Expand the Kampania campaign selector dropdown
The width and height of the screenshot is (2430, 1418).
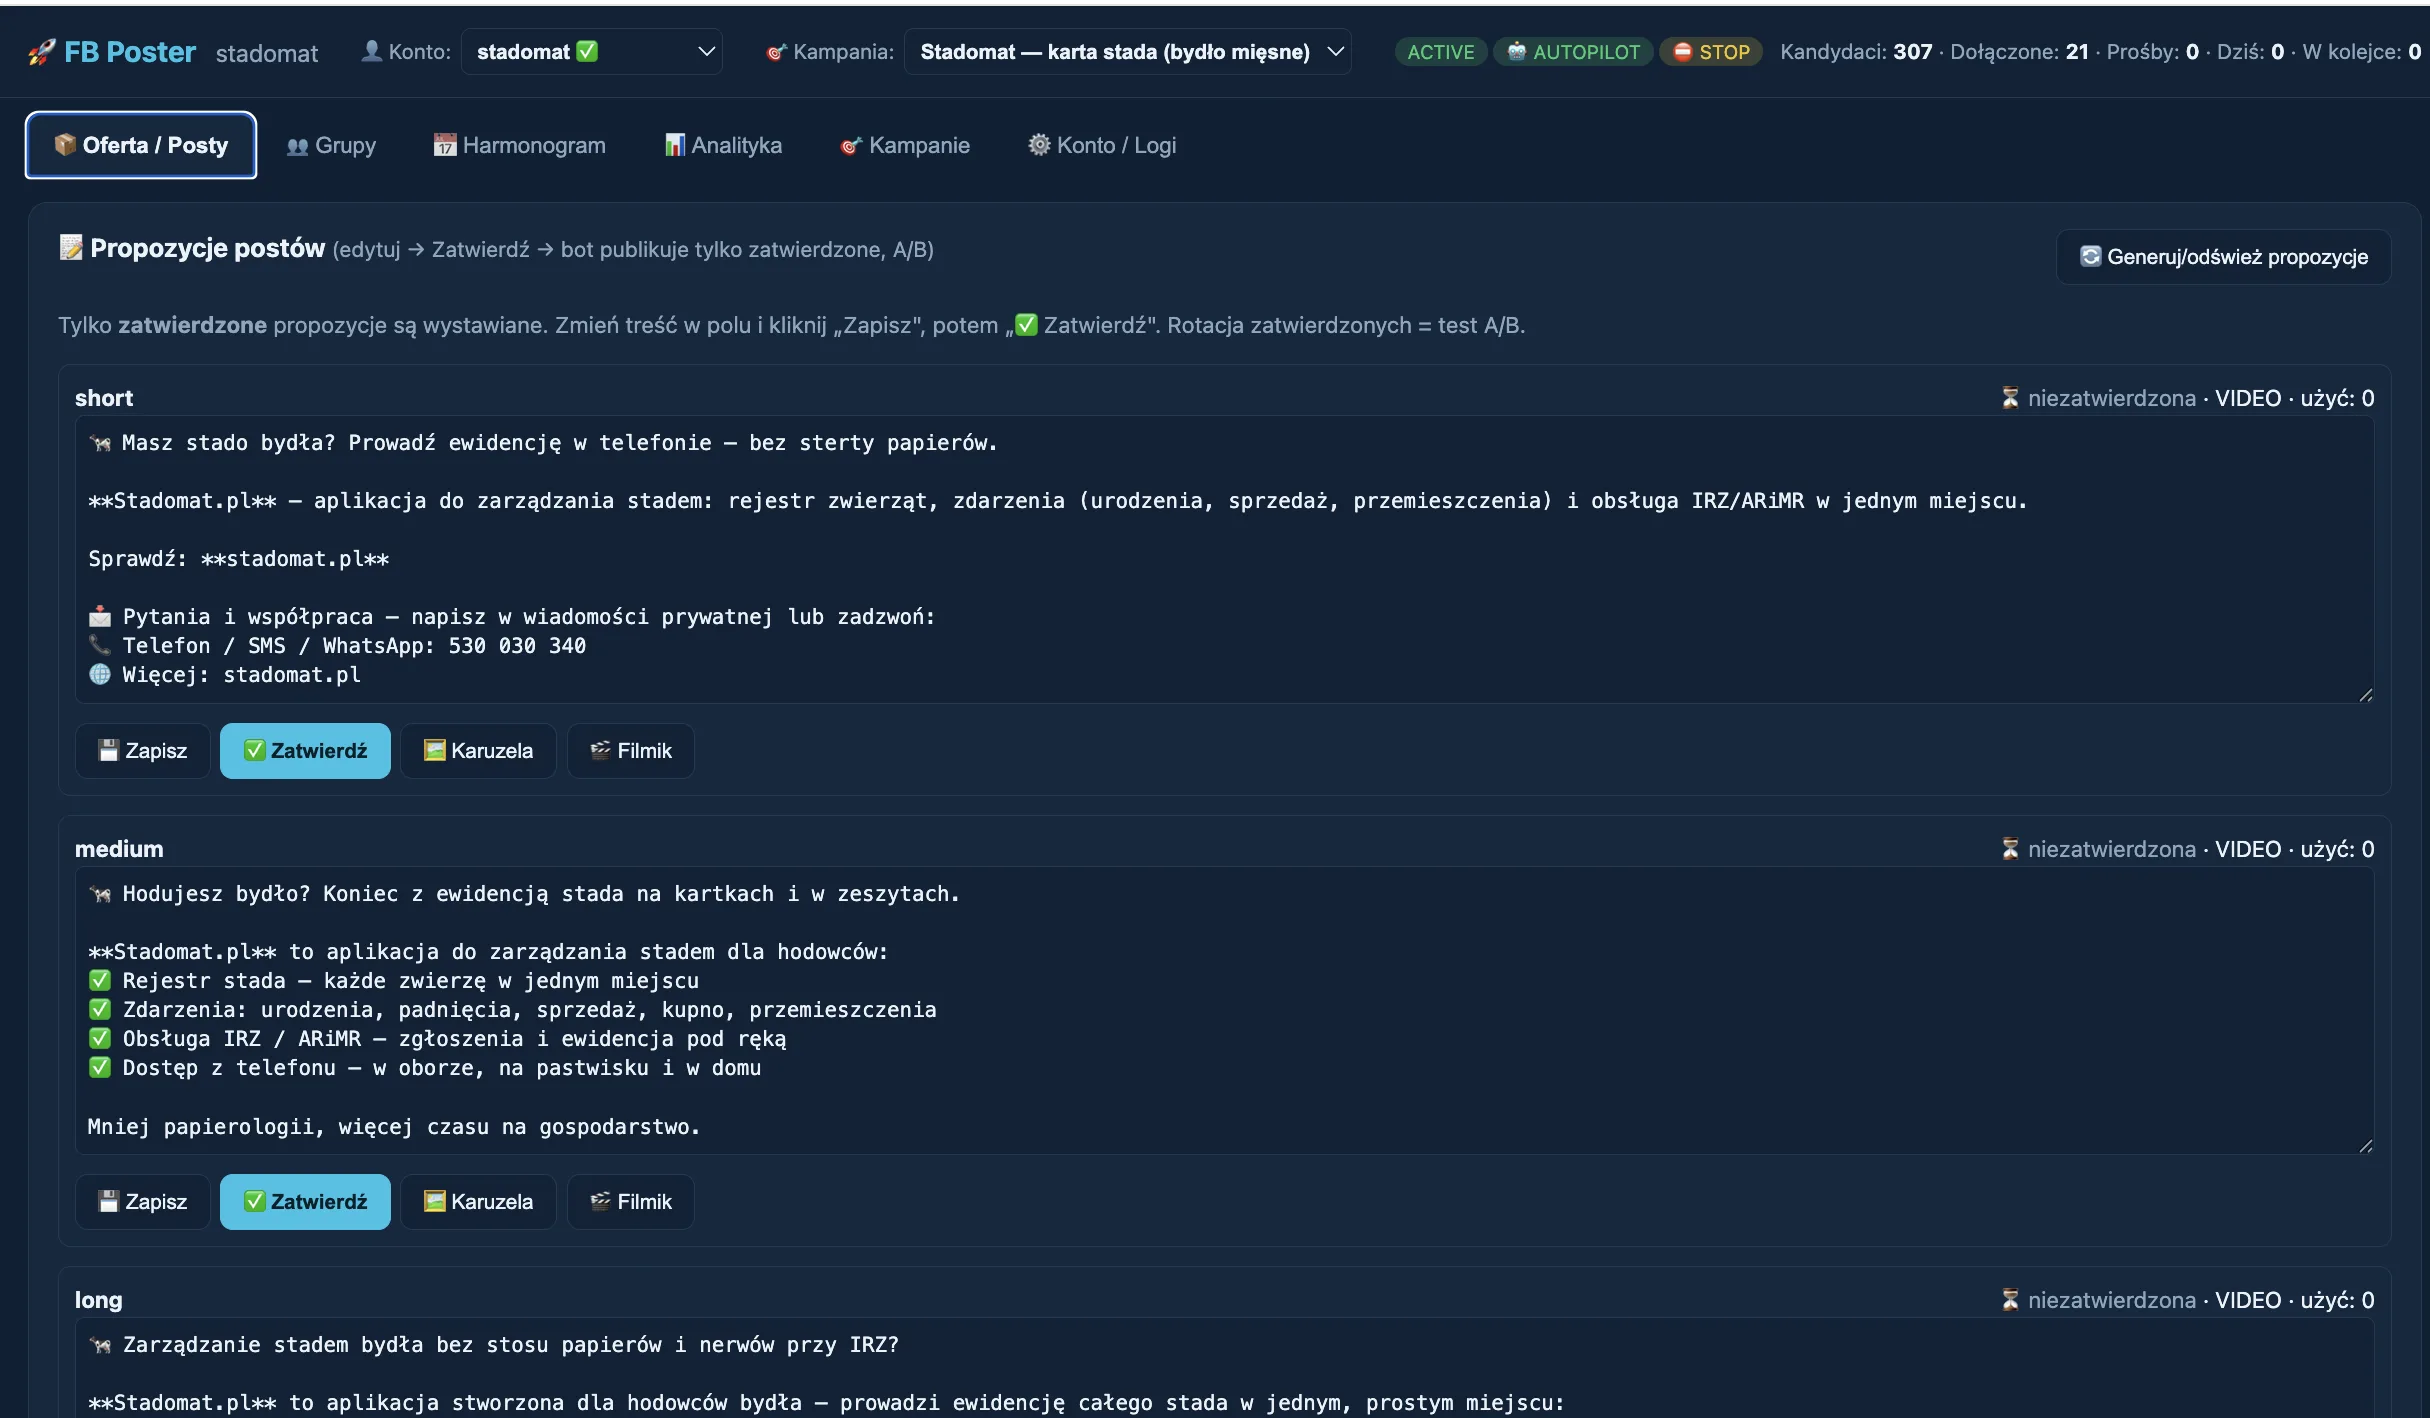click(1127, 52)
